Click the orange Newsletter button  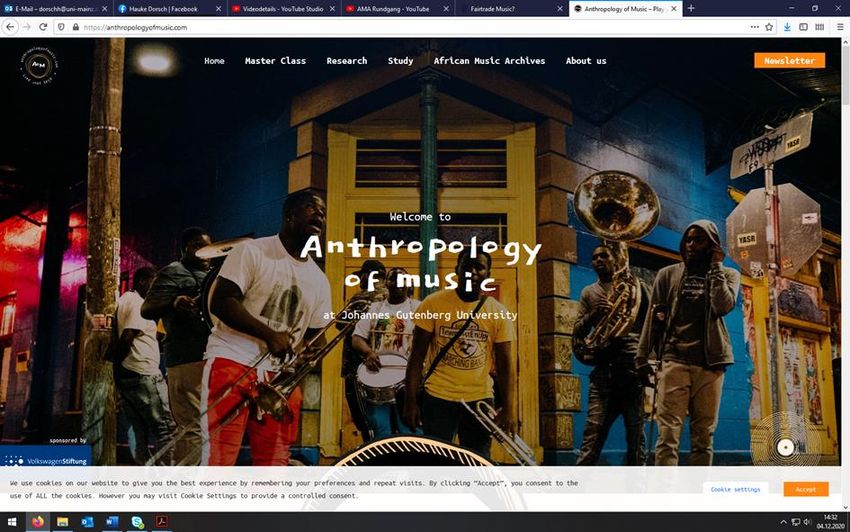click(789, 61)
